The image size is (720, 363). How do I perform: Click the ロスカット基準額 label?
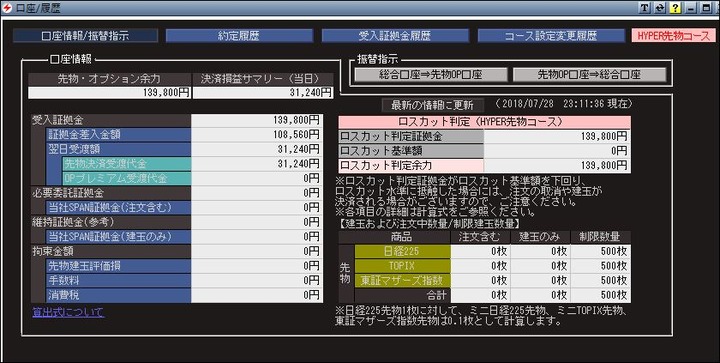pos(411,151)
